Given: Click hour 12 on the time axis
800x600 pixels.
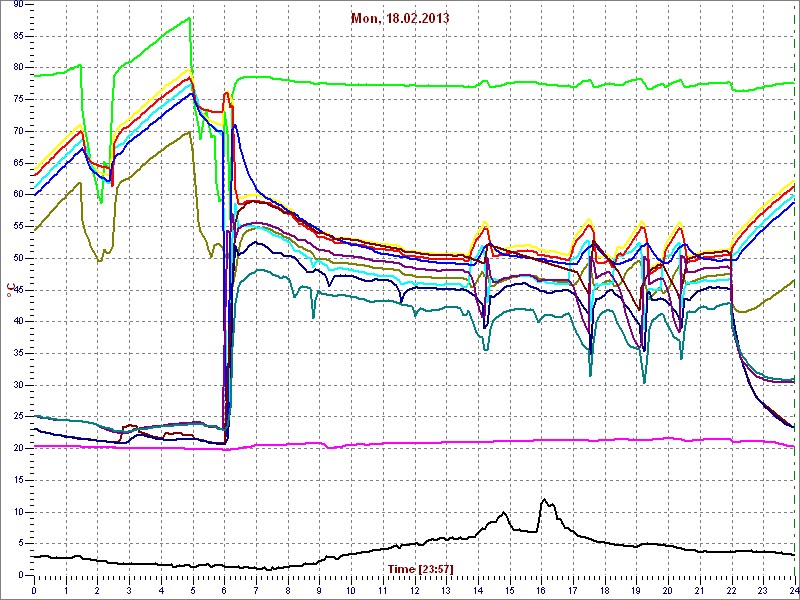Looking at the screenshot, I should (414, 590).
